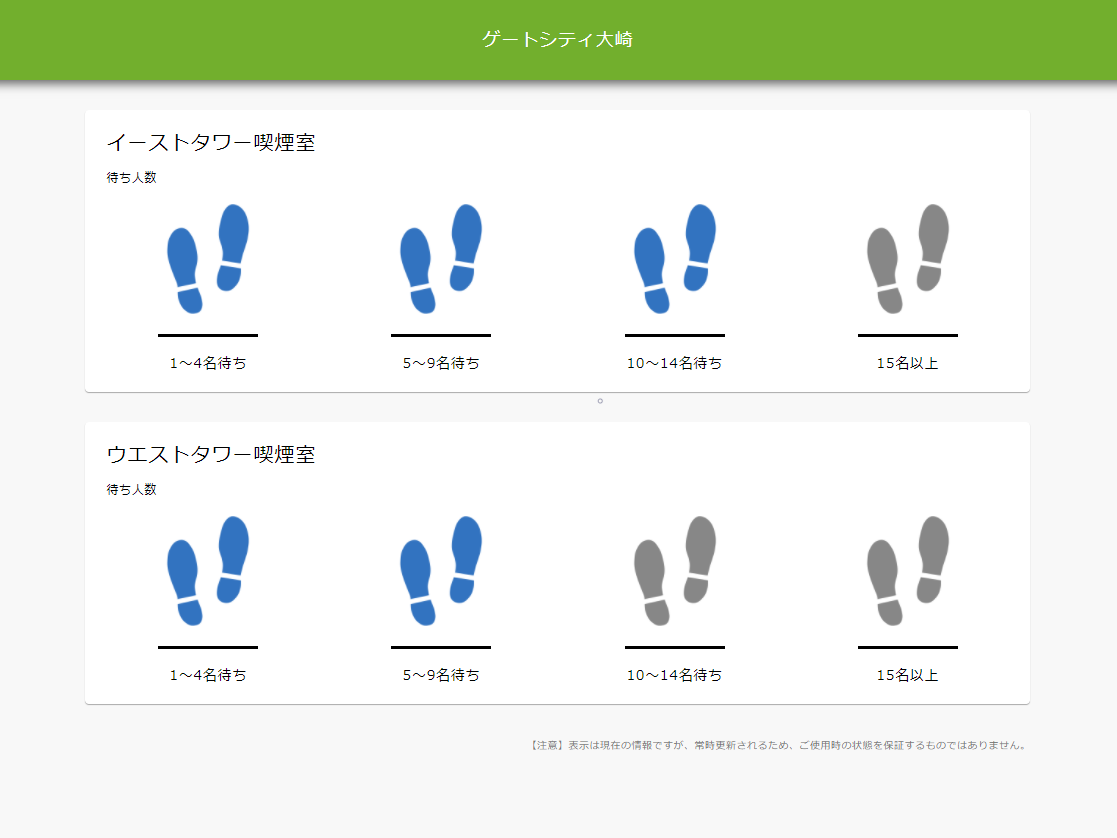Click the West Tower gray 10〜14名待ち footprint icon
The image size is (1117, 838).
675,571
